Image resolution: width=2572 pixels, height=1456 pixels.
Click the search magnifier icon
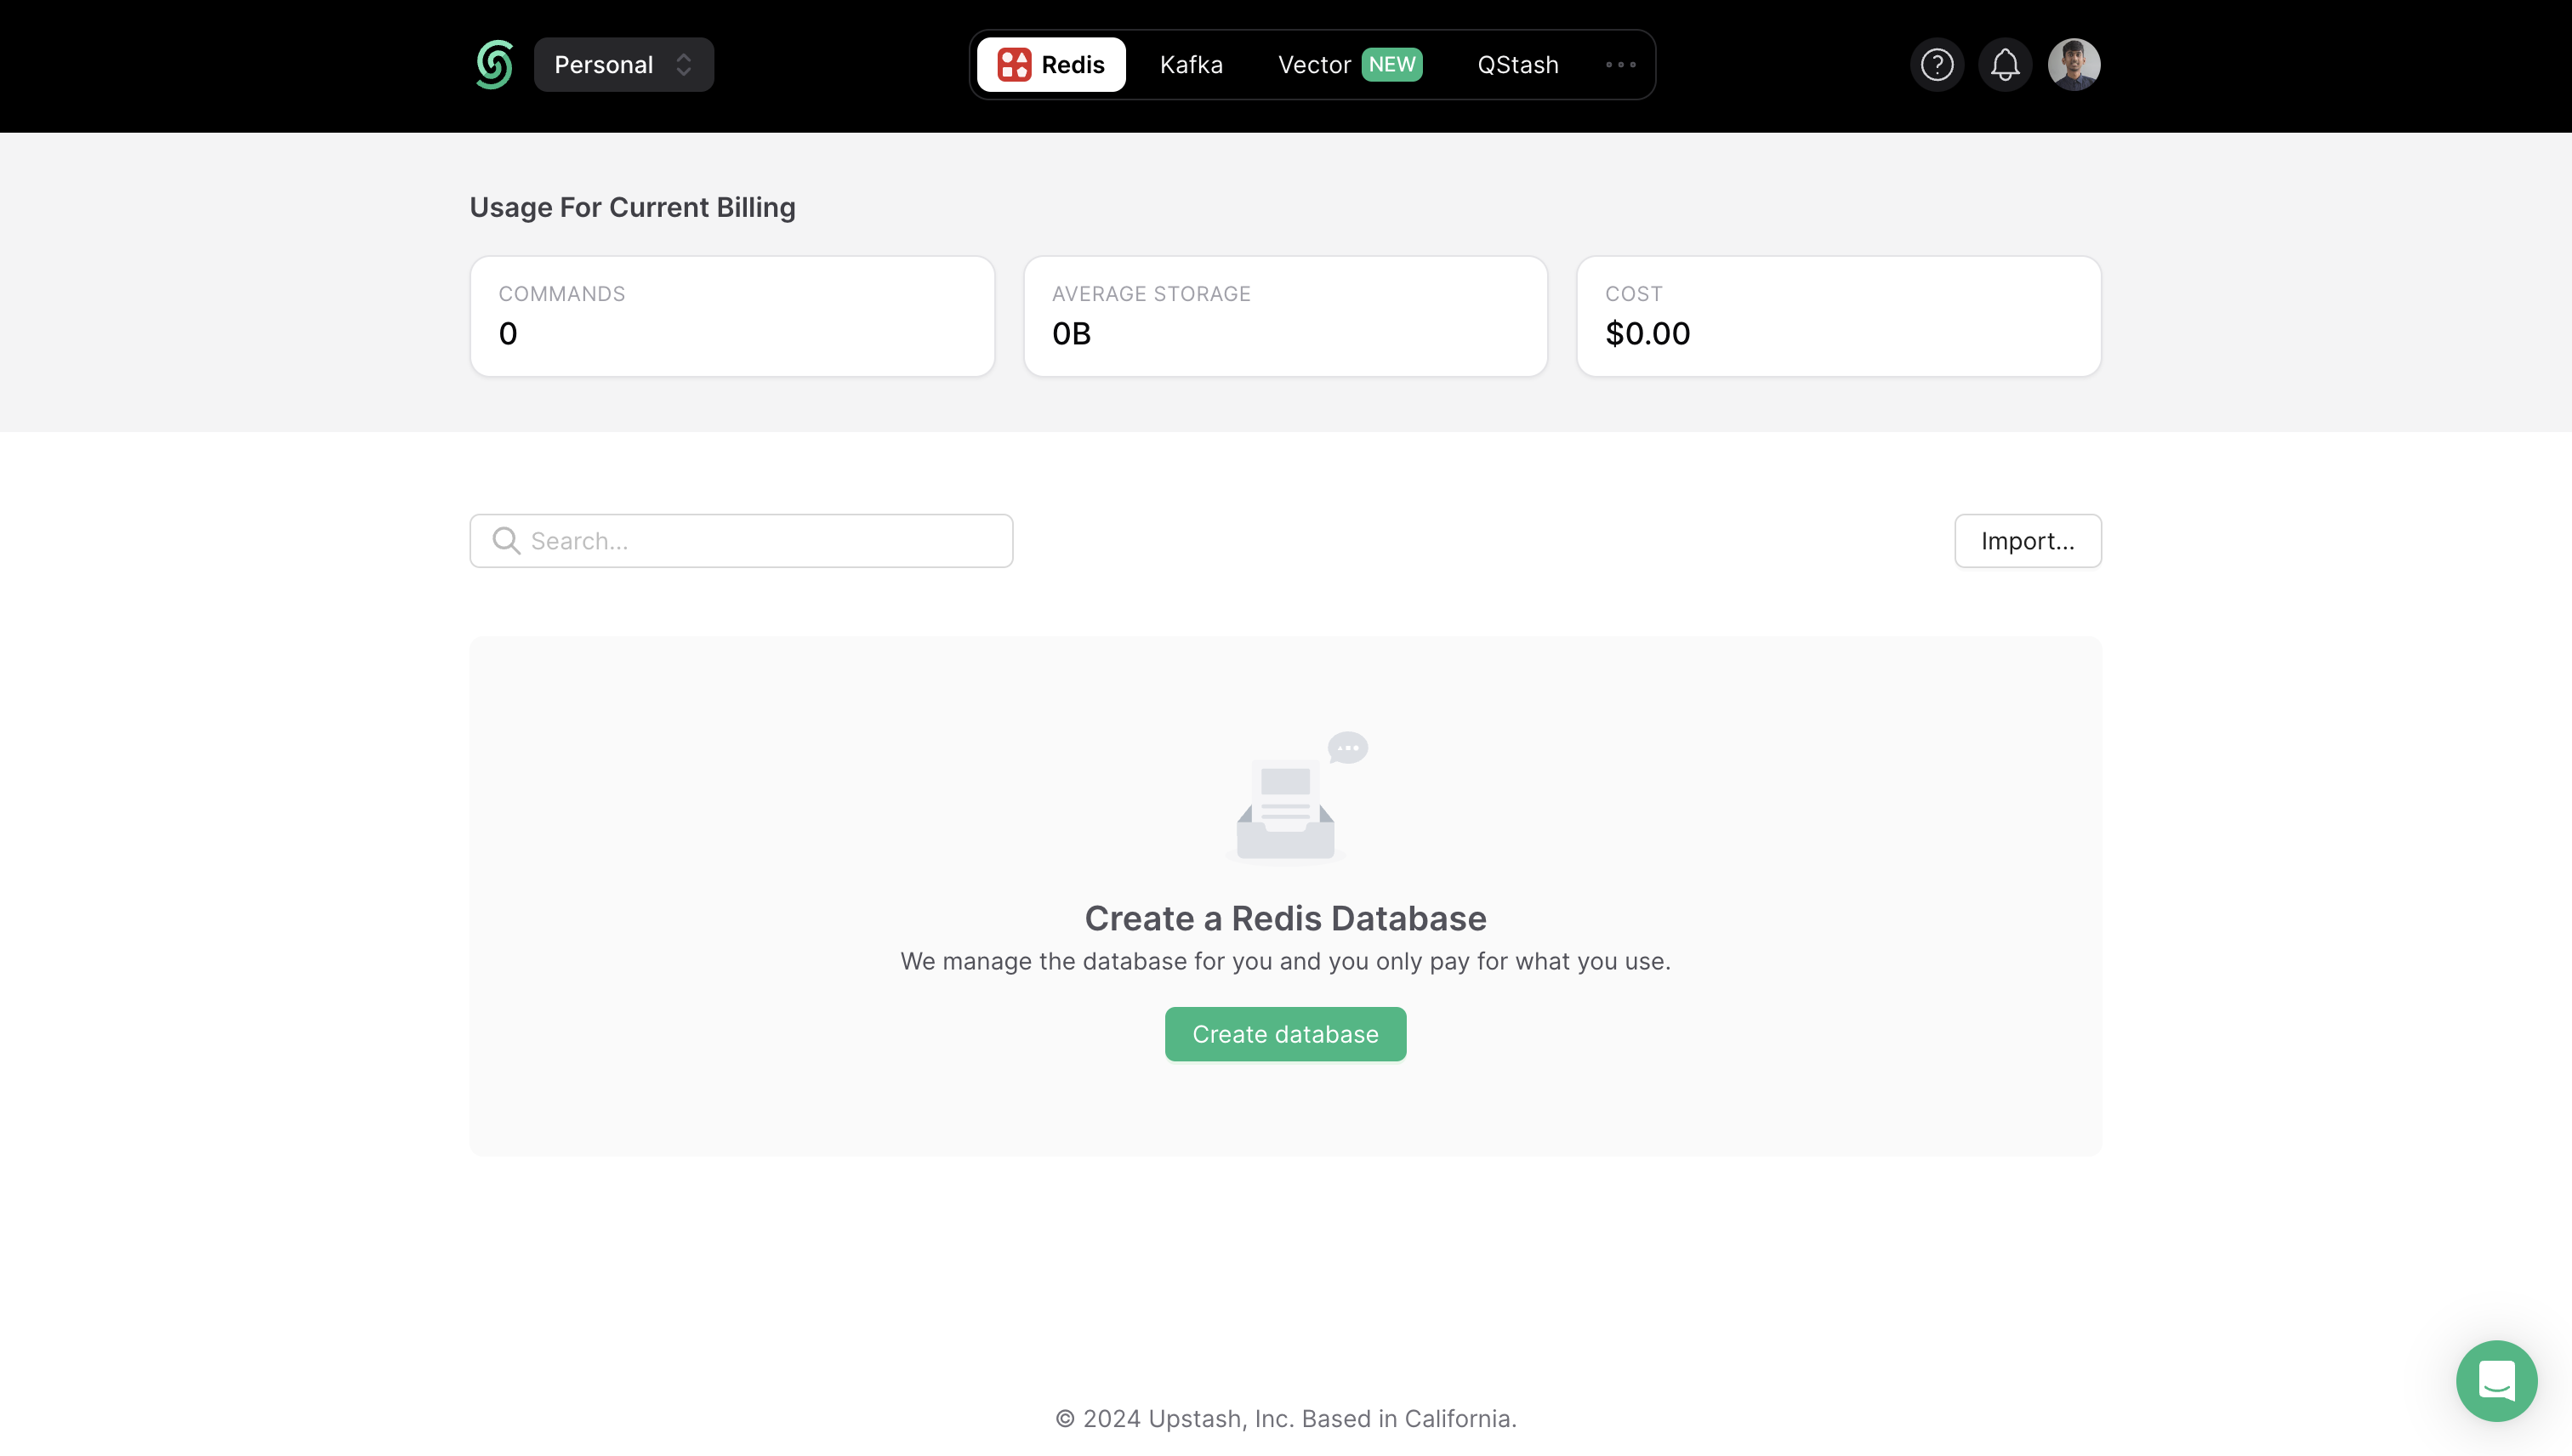pos(505,540)
